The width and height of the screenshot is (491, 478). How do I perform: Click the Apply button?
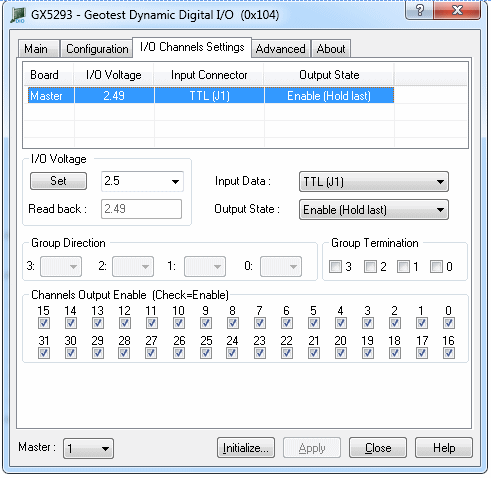click(312, 448)
